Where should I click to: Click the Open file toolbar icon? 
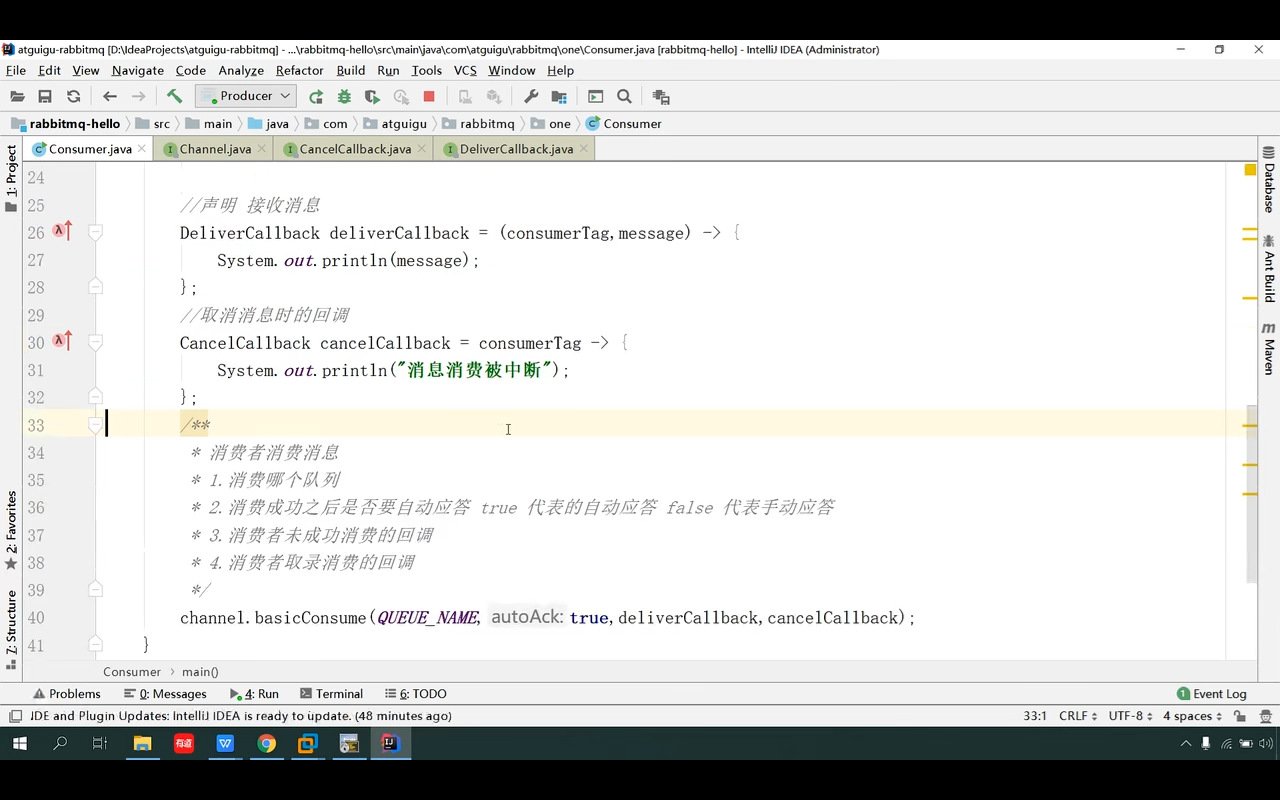17,97
